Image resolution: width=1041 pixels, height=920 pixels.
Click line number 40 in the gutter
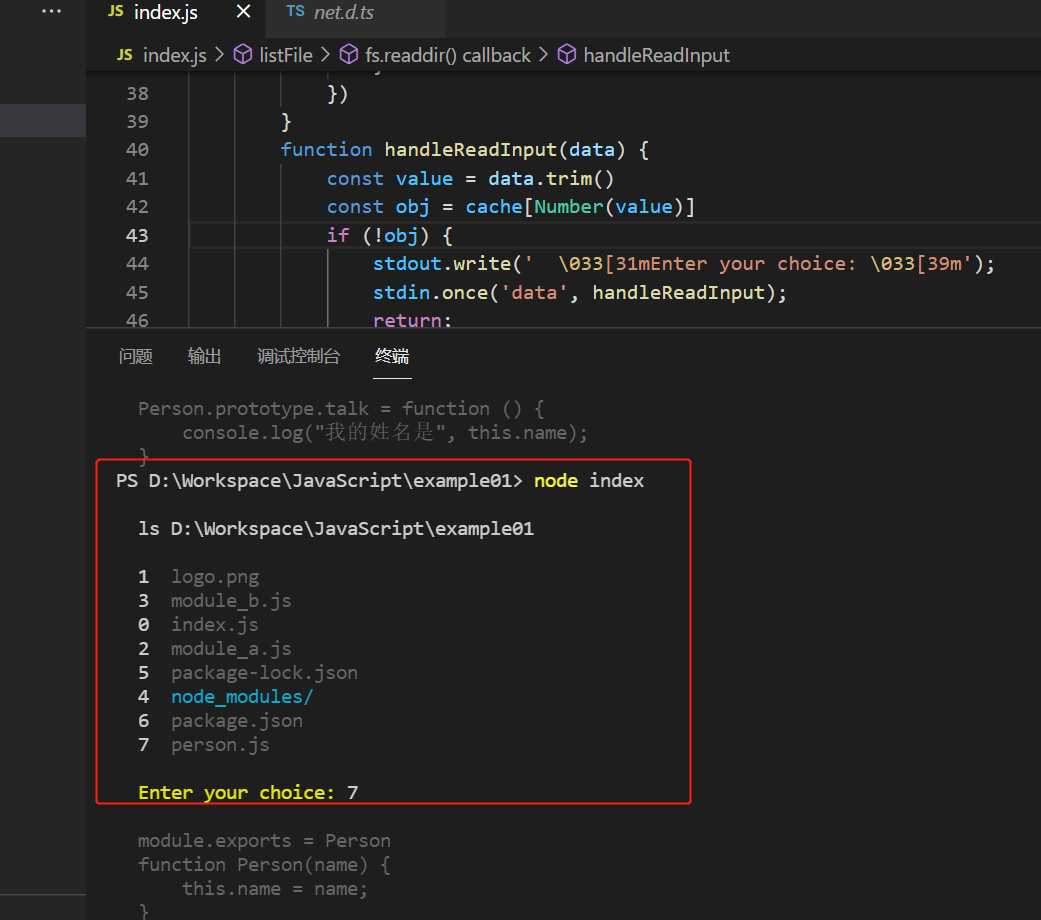[137, 150]
